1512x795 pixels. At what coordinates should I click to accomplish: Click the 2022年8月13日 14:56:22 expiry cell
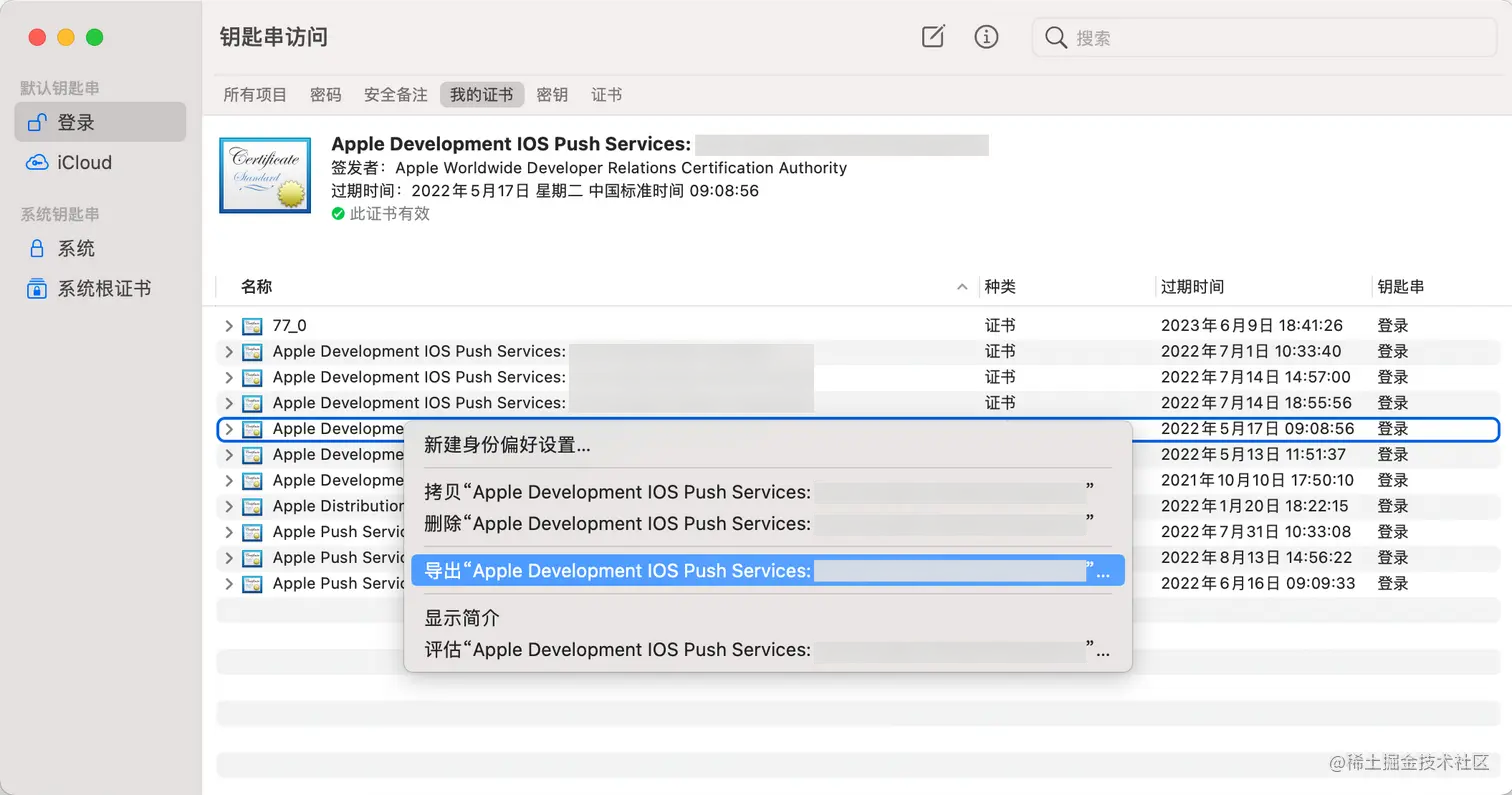coord(1256,558)
